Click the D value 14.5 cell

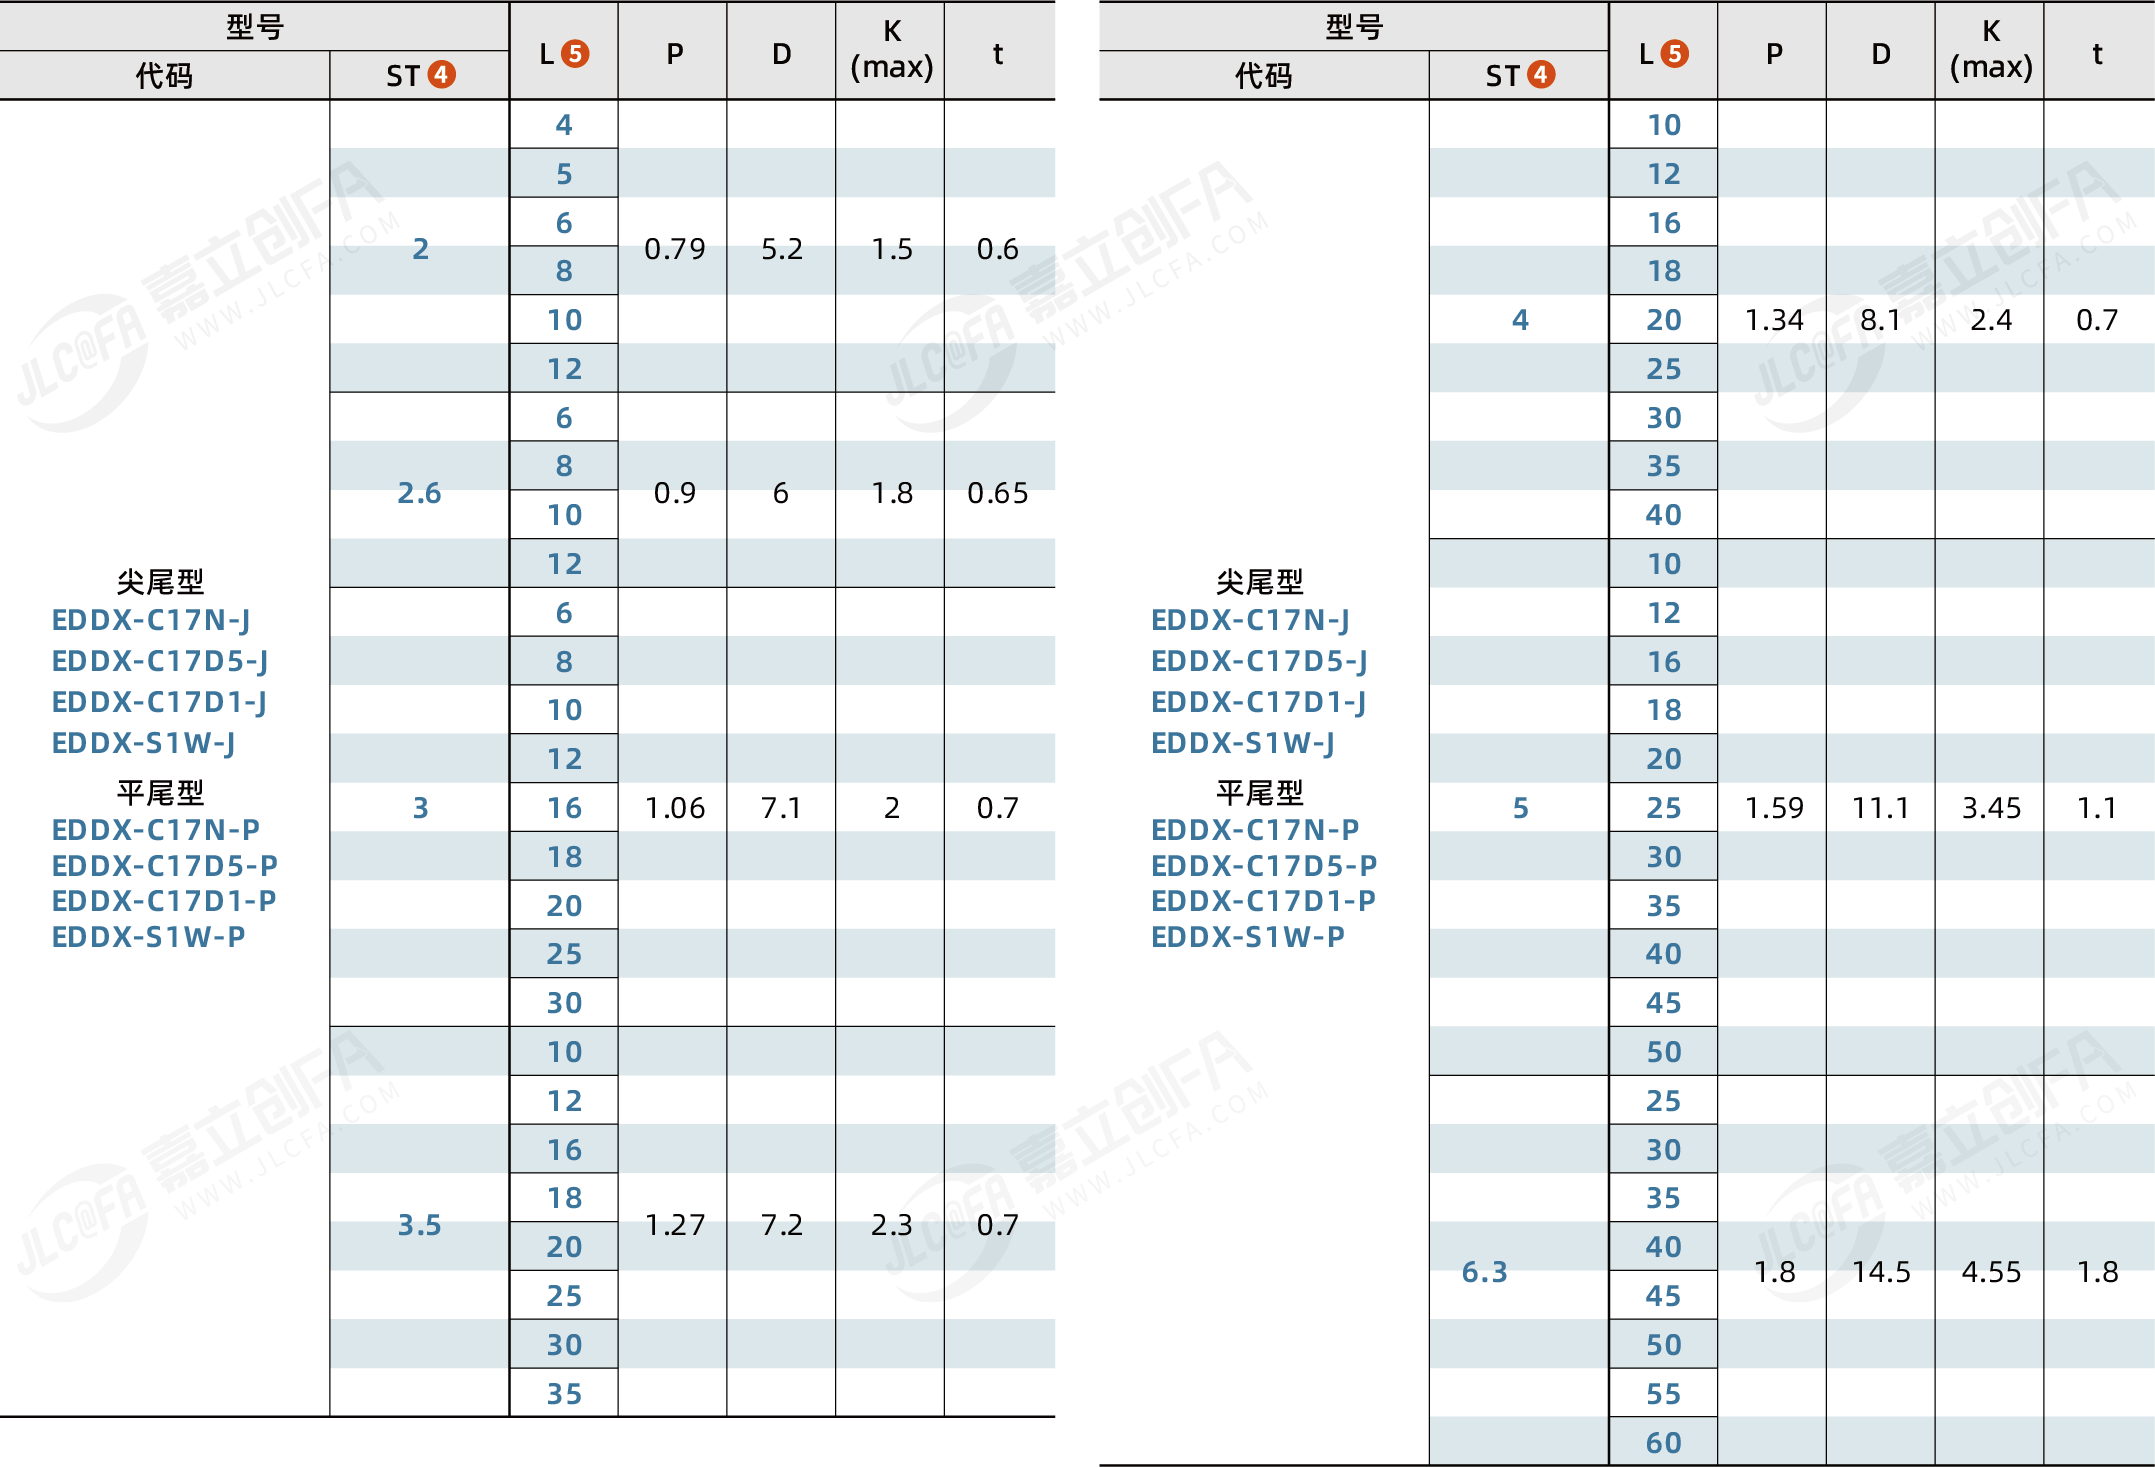(1880, 1272)
